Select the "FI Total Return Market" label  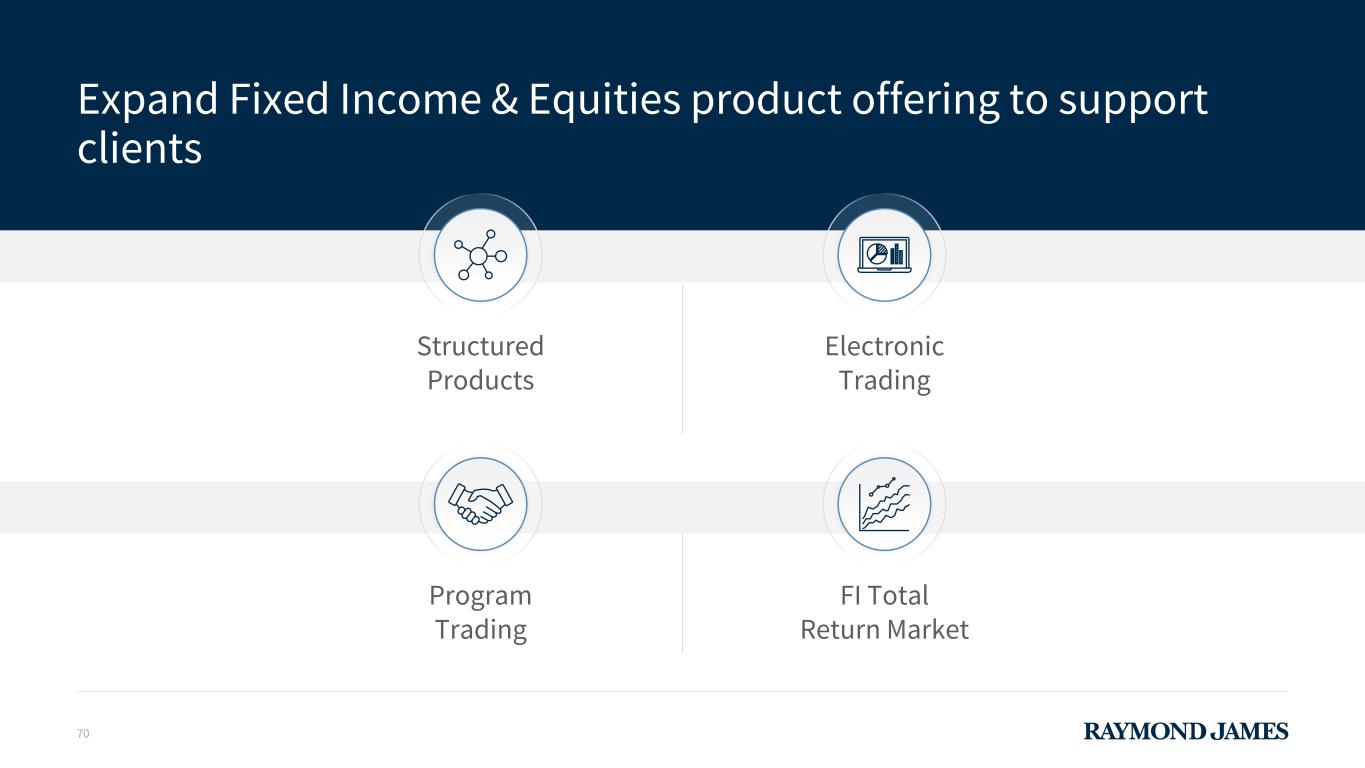pyautogui.click(x=884, y=612)
